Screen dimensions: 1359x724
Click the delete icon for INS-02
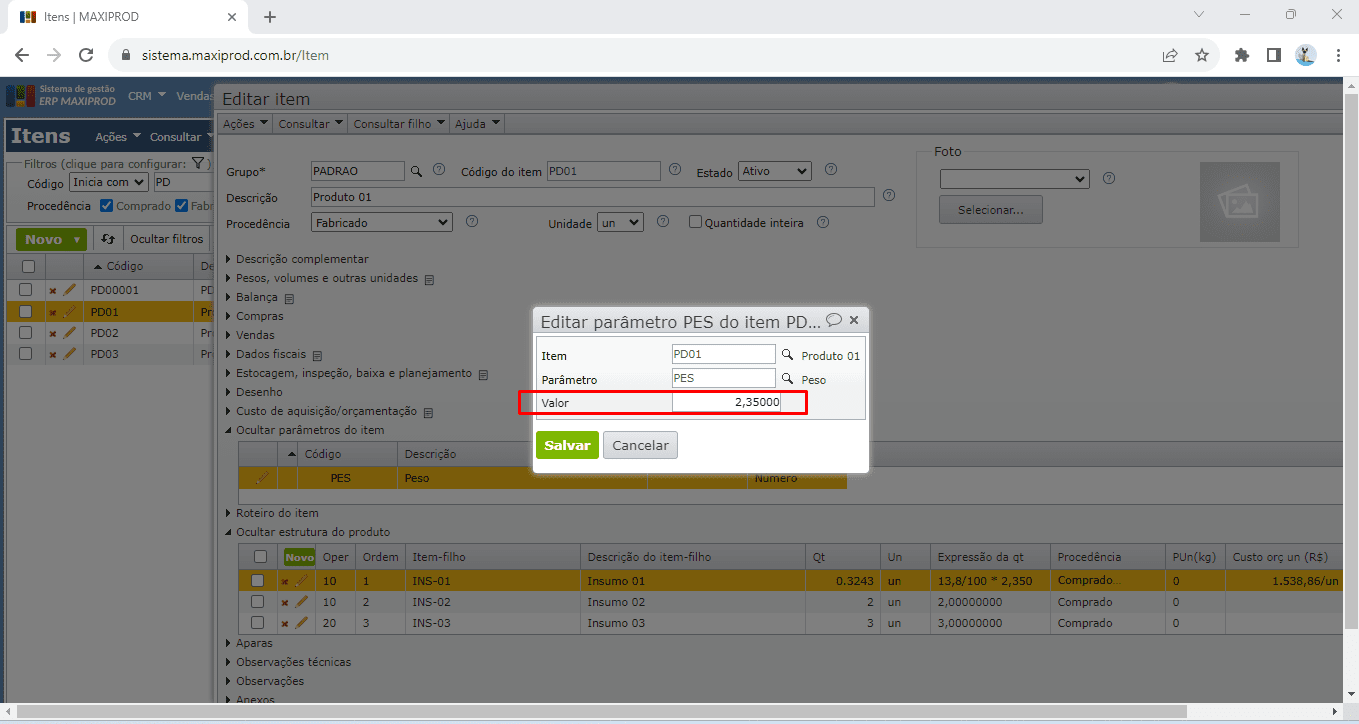click(285, 603)
